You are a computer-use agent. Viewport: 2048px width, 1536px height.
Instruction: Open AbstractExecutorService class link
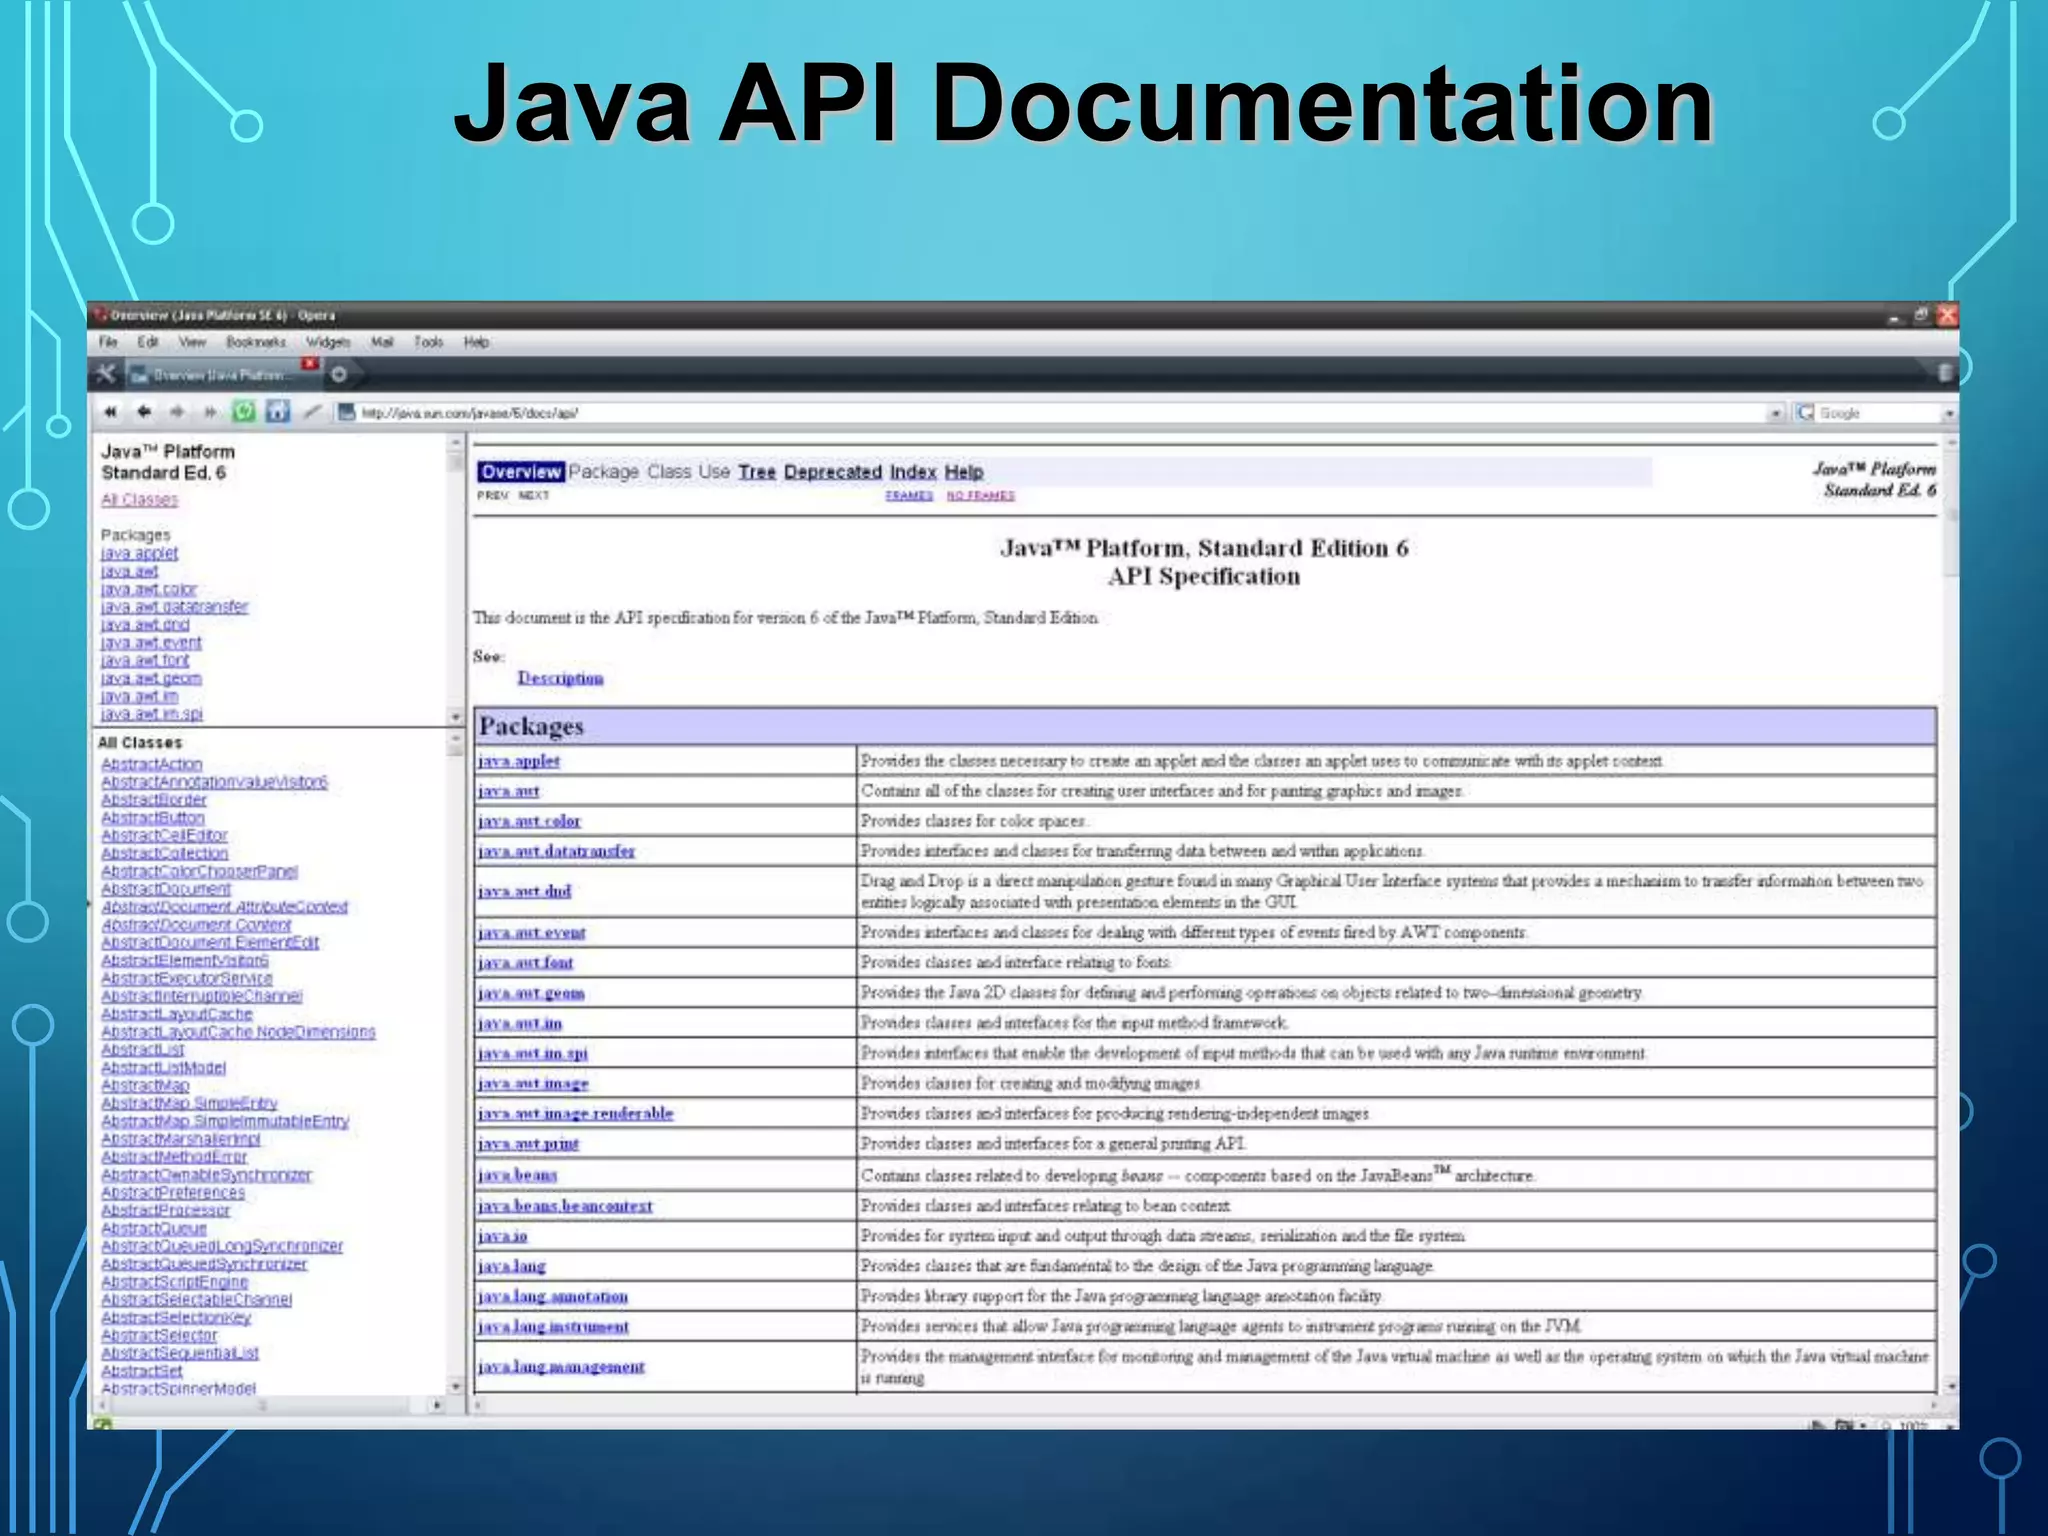(186, 978)
